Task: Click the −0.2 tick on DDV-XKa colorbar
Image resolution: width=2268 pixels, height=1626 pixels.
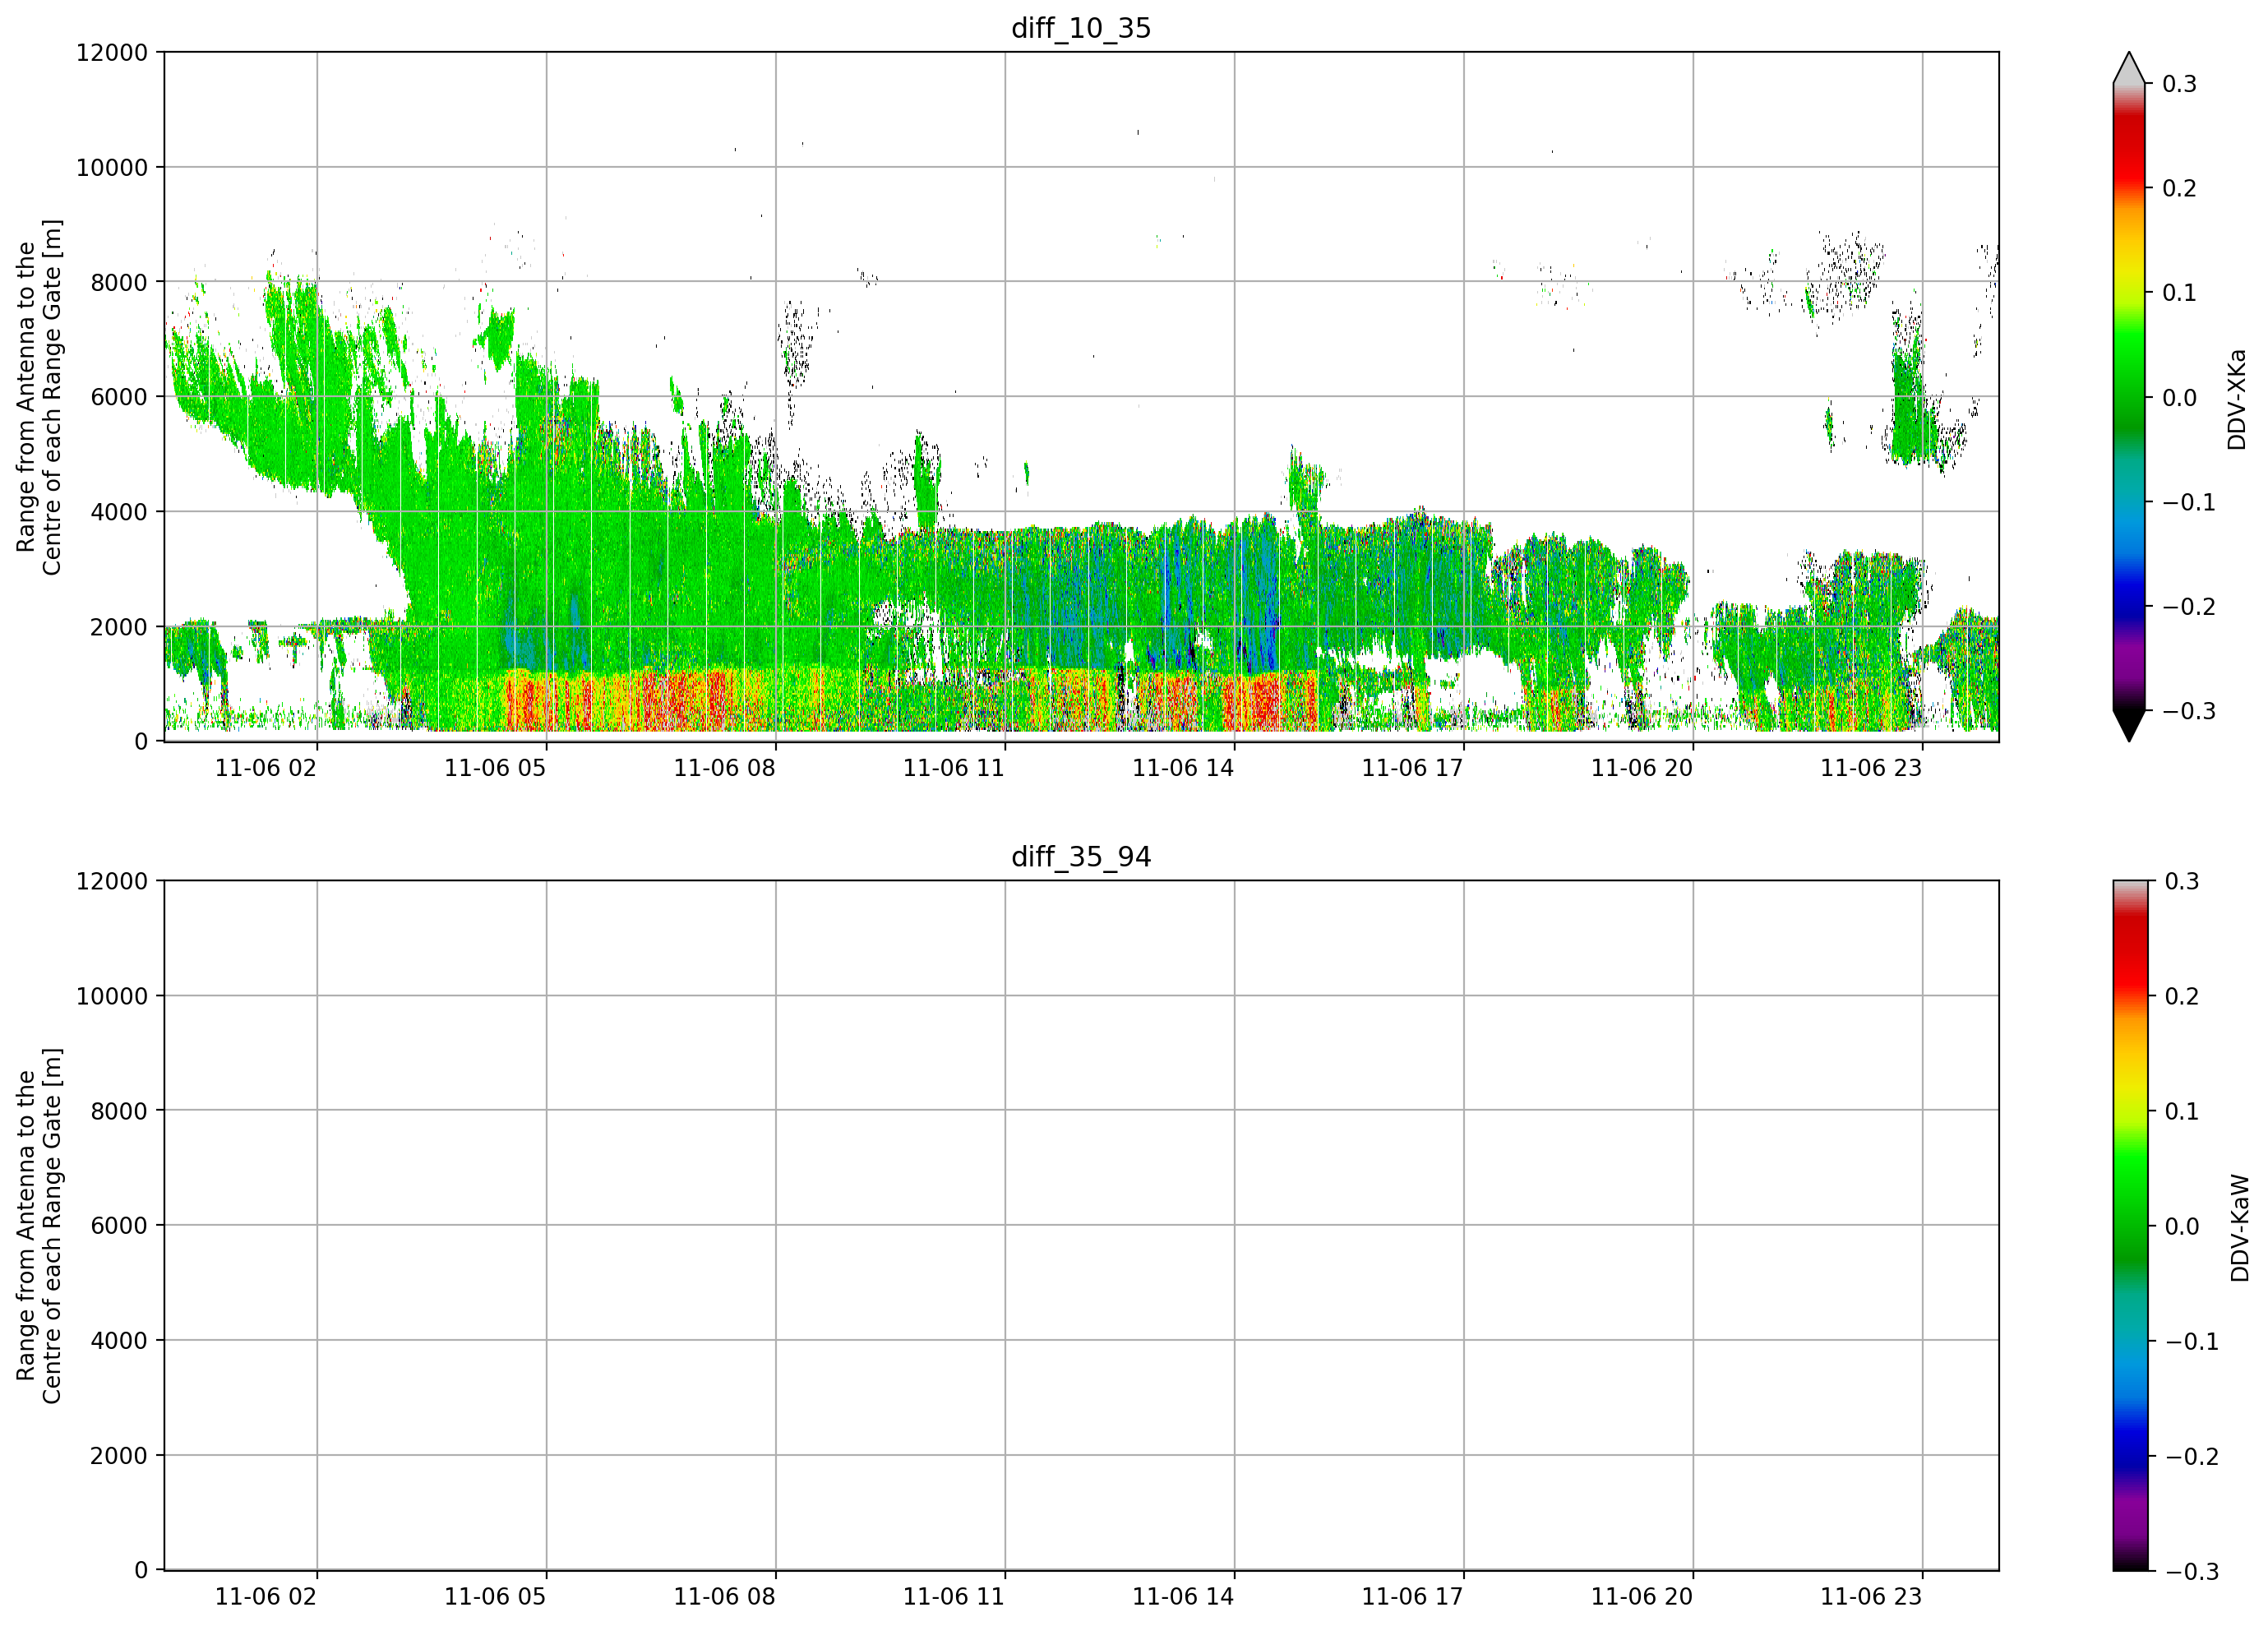Action: coord(2189,607)
